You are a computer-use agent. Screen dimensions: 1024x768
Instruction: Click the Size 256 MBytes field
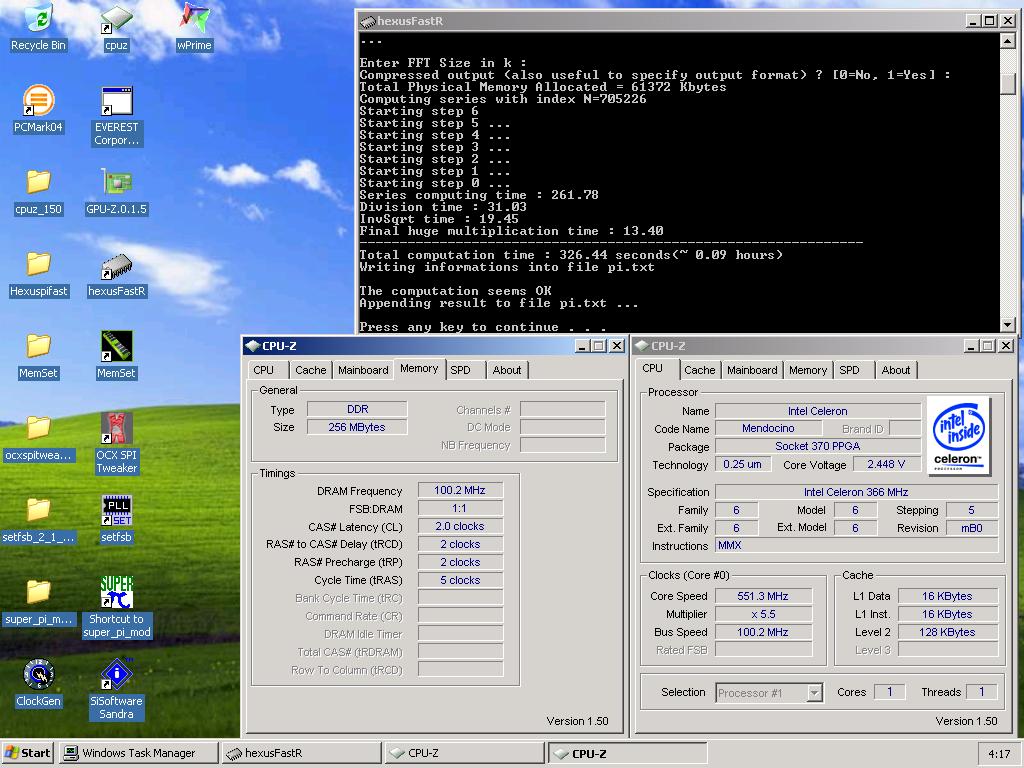357,427
